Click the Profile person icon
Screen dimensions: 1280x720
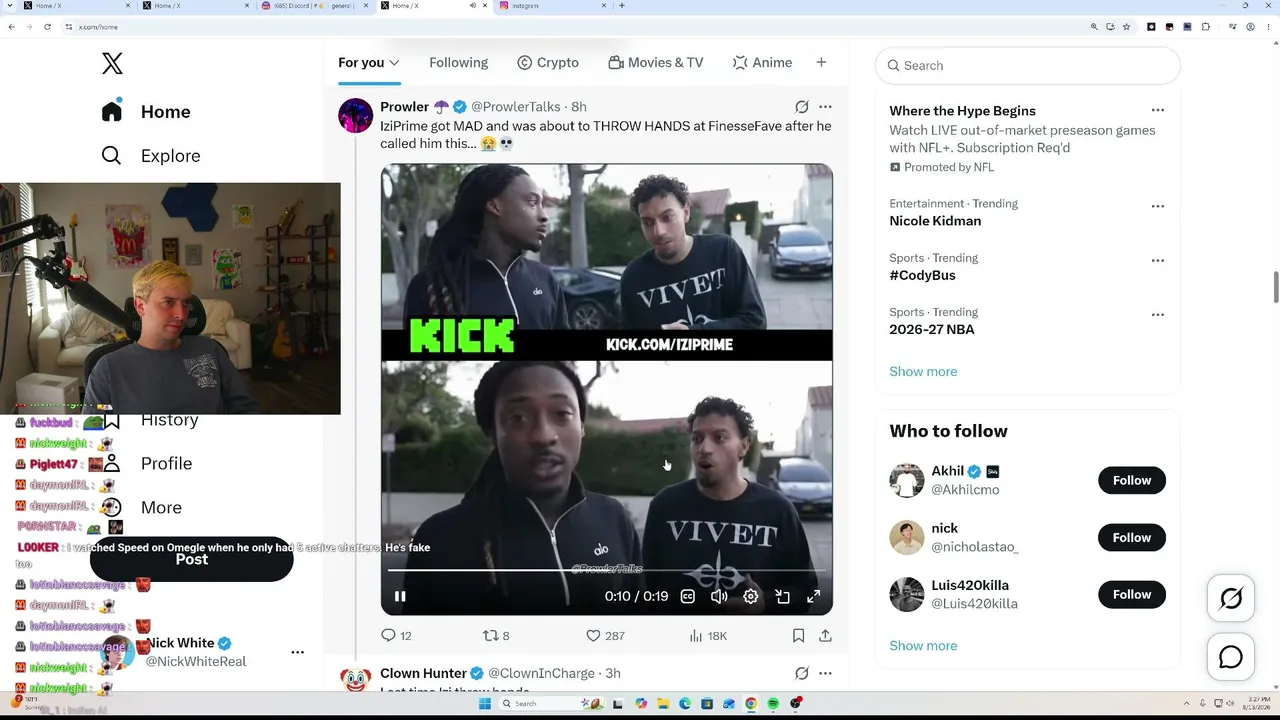(x=112, y=463)
